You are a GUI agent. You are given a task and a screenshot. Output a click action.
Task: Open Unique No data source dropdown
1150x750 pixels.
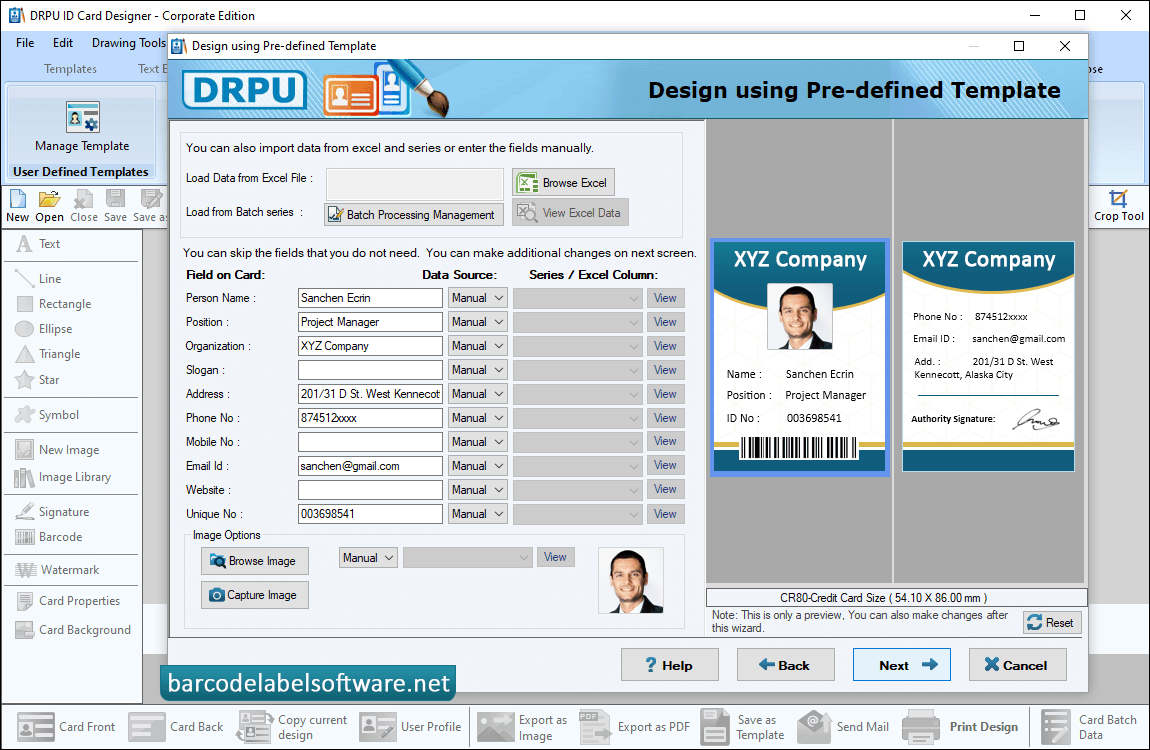click(477, 514)
